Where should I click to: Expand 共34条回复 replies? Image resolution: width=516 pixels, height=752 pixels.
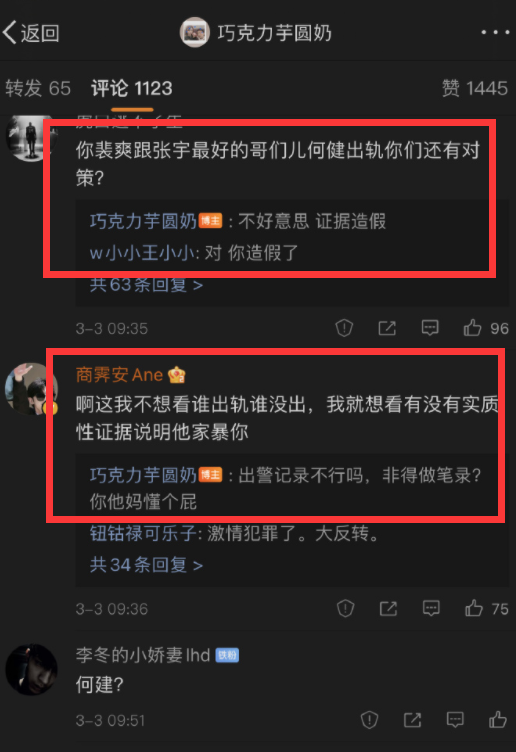click(x=146, y=565)
